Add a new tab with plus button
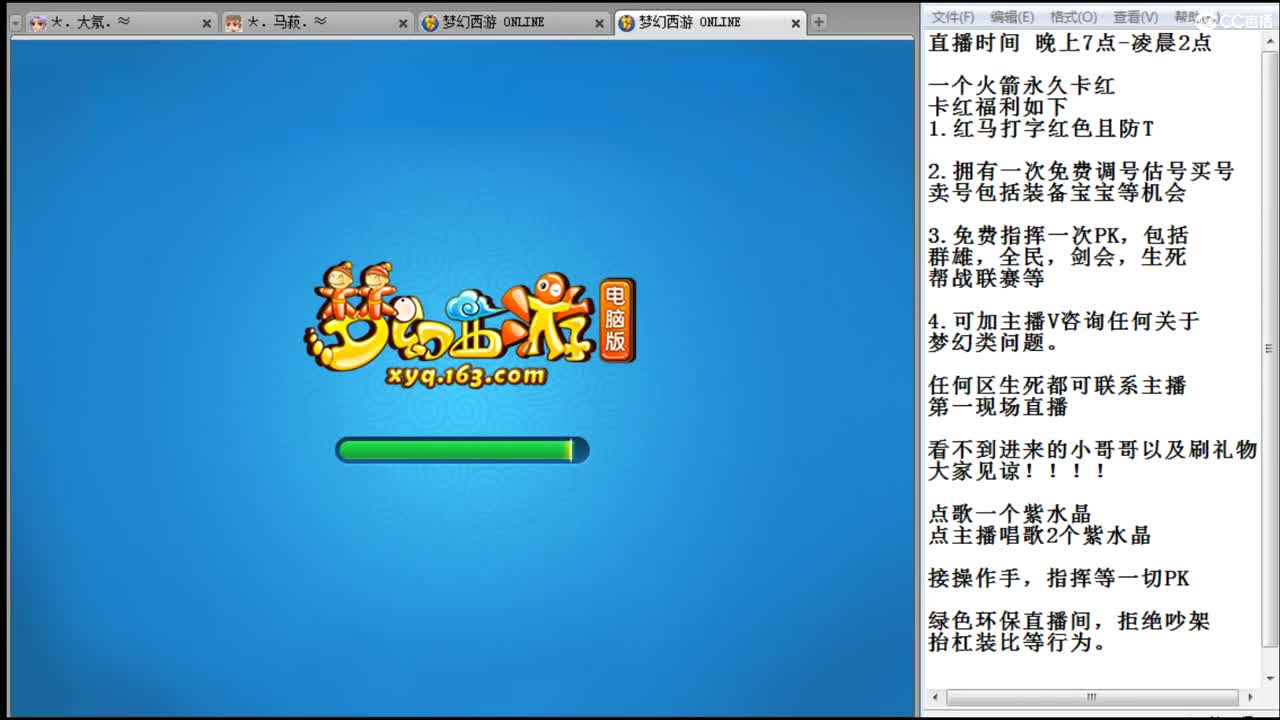 tap(818, 22)
